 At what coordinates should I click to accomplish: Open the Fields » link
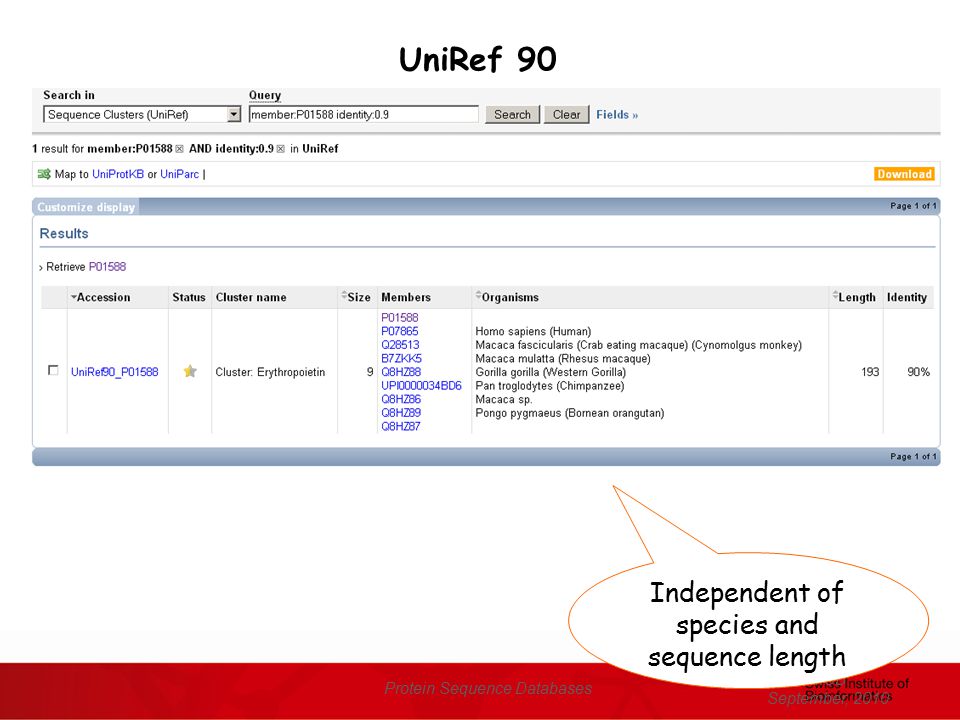coord(617,114)
